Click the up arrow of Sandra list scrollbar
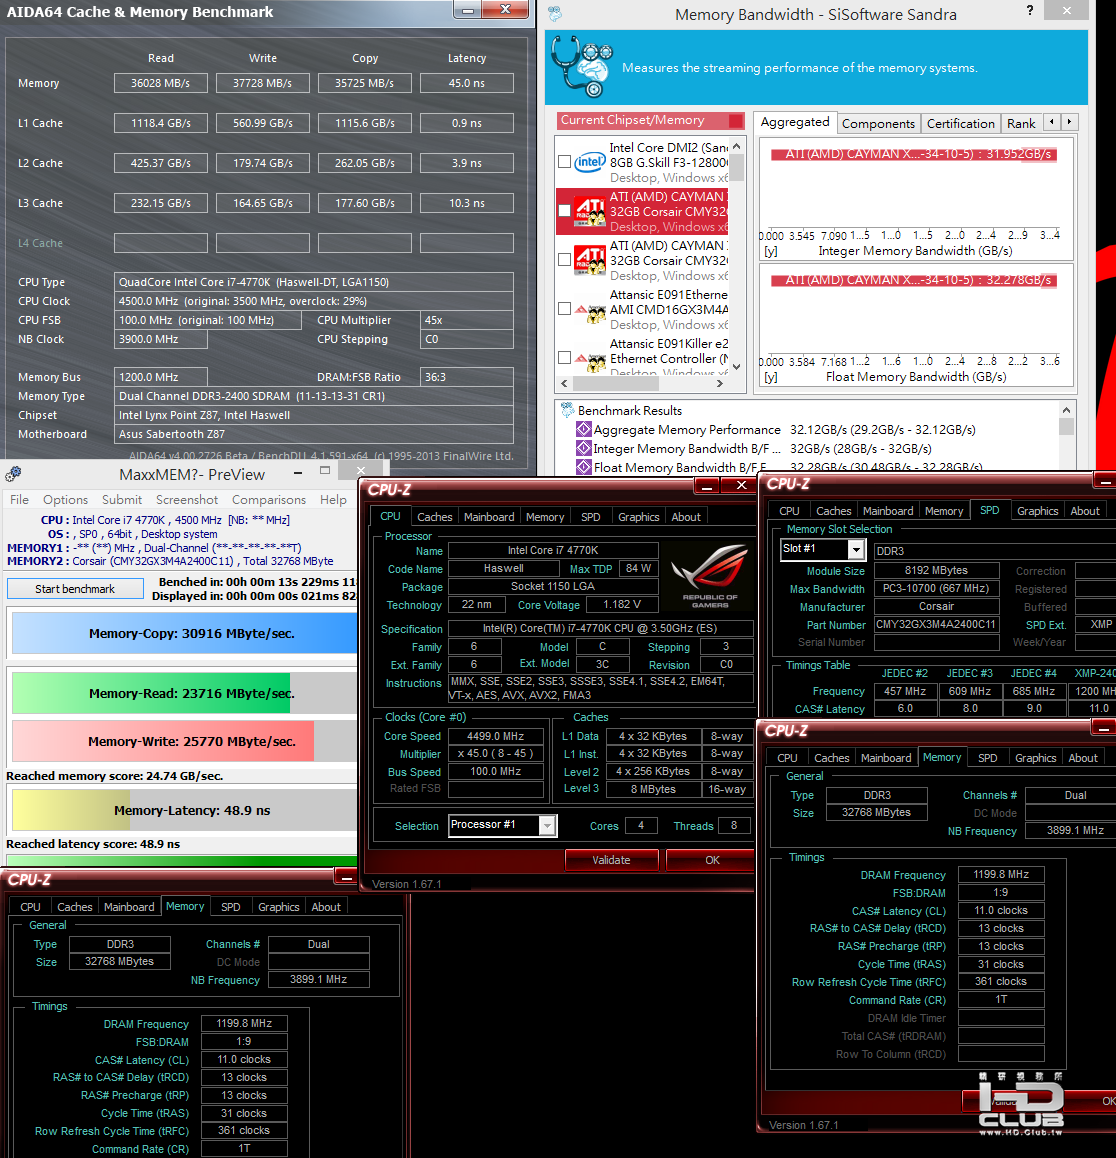 [736, 146]
